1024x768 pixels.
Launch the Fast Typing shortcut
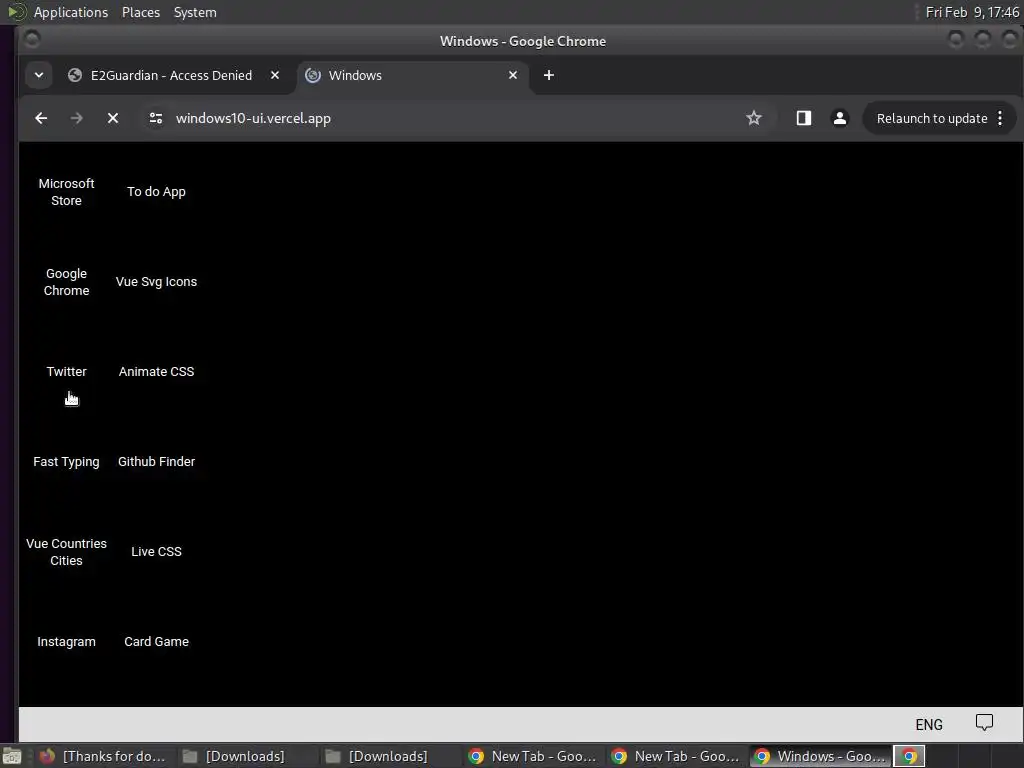(x=66, y=462)
